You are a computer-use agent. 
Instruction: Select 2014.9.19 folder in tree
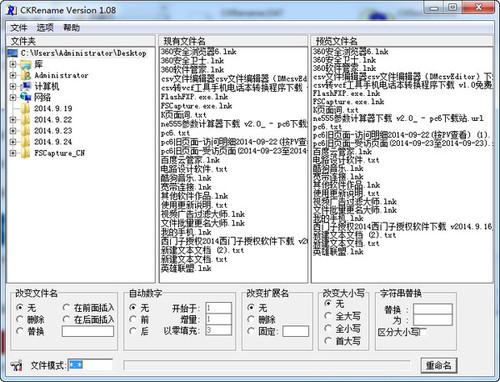click(x=53, y=108)
